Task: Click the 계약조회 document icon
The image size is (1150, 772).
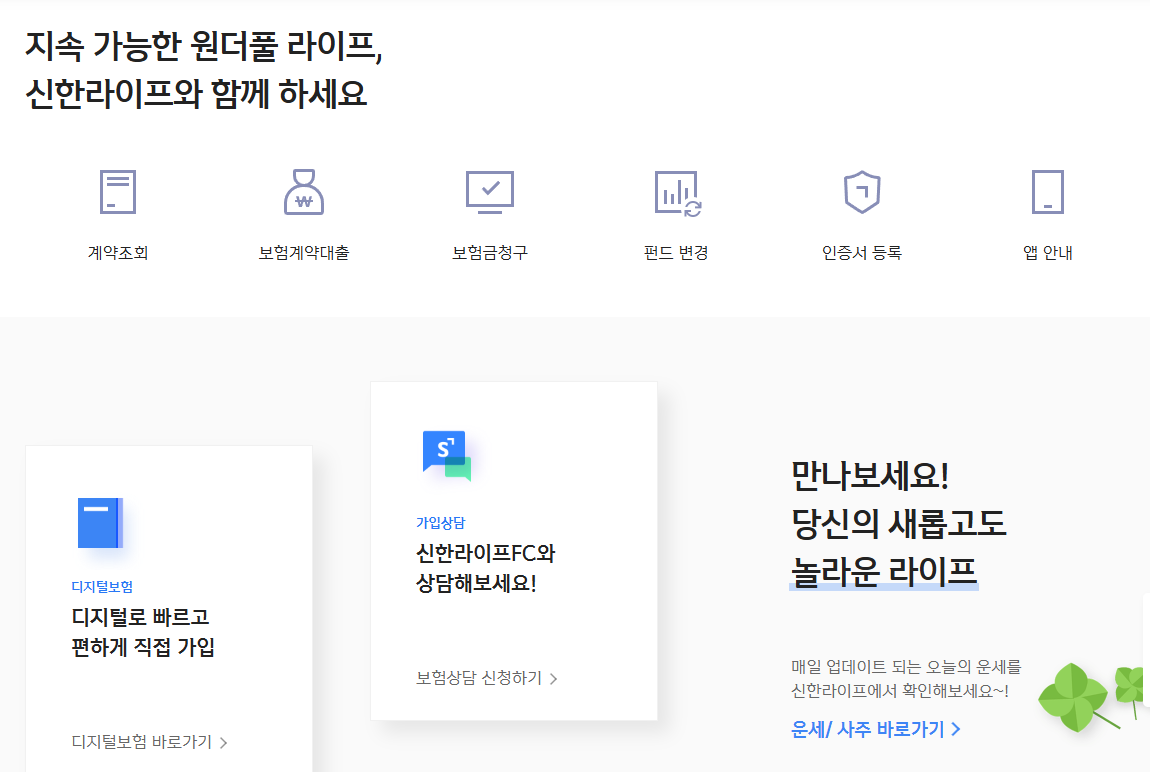Action: coord(118,191)
